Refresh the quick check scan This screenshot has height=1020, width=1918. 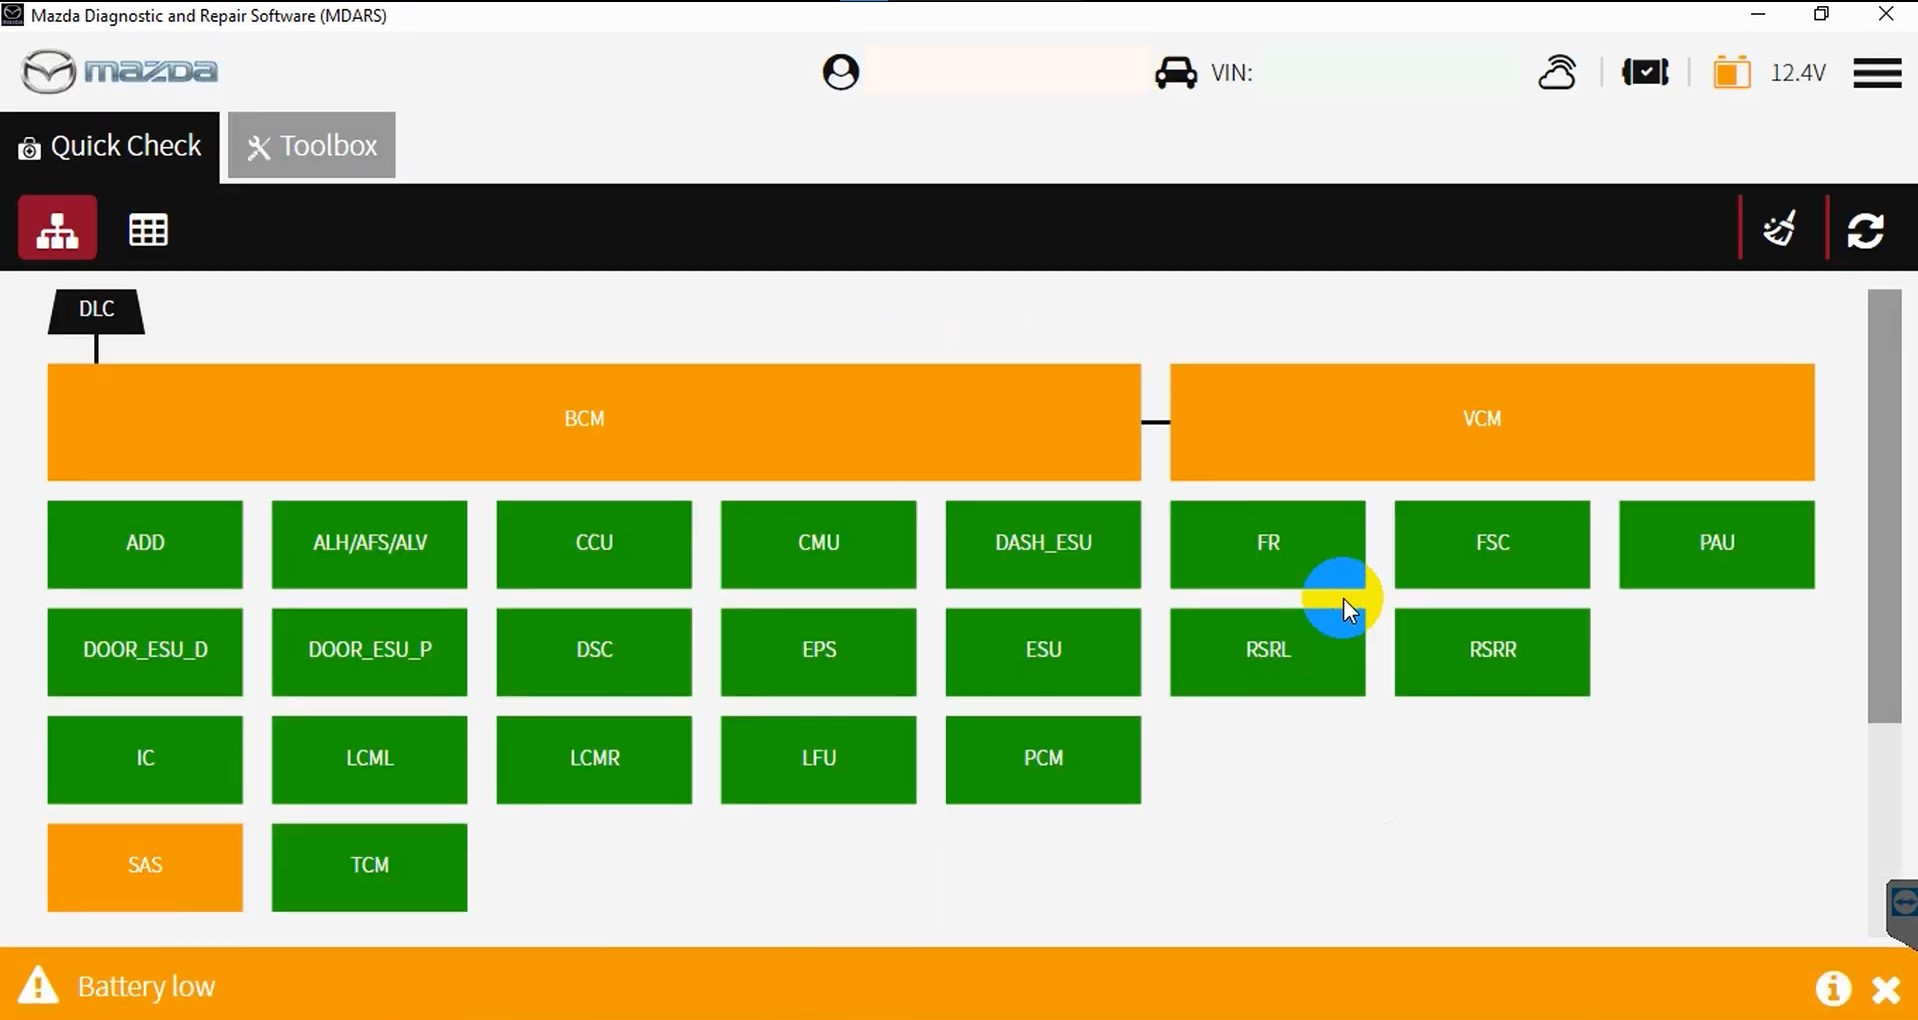point(1866,230)
